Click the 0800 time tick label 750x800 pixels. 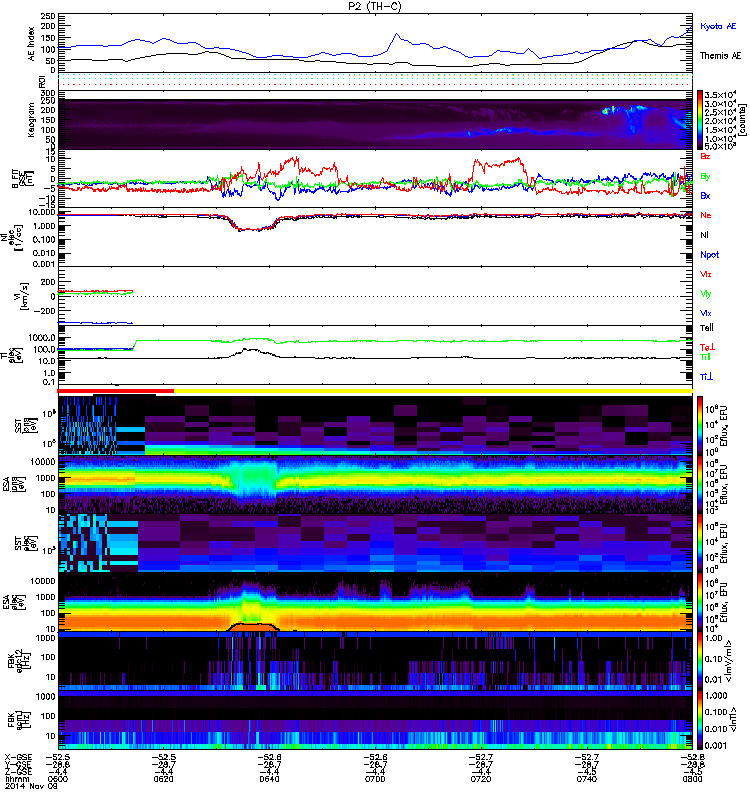click(692, 779)
